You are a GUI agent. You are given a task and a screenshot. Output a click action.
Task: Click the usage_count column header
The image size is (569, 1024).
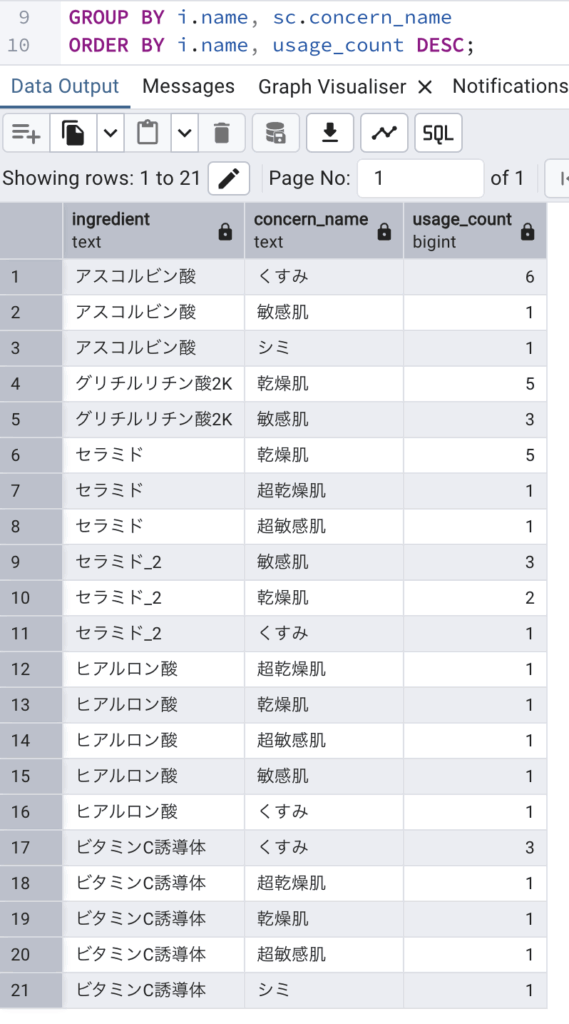pos(474,231)
